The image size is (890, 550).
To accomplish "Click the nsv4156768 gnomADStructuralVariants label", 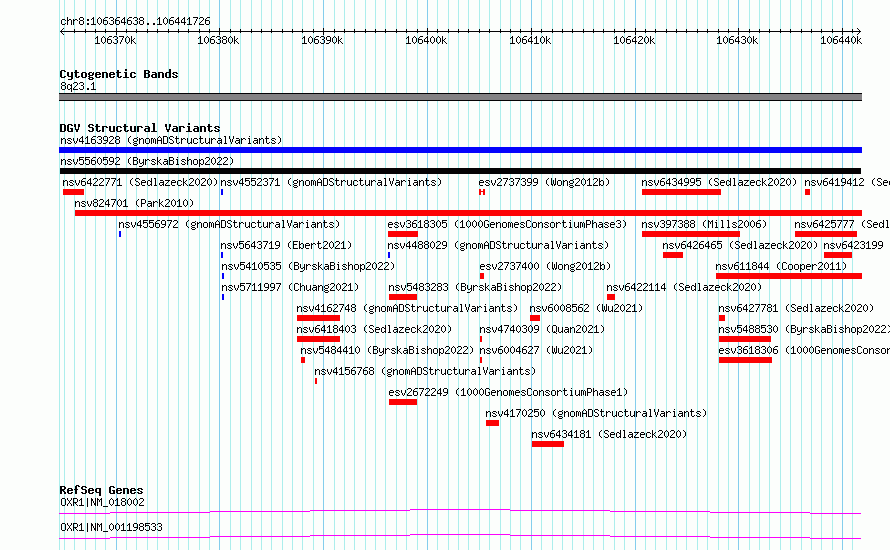I will [425, 371].
